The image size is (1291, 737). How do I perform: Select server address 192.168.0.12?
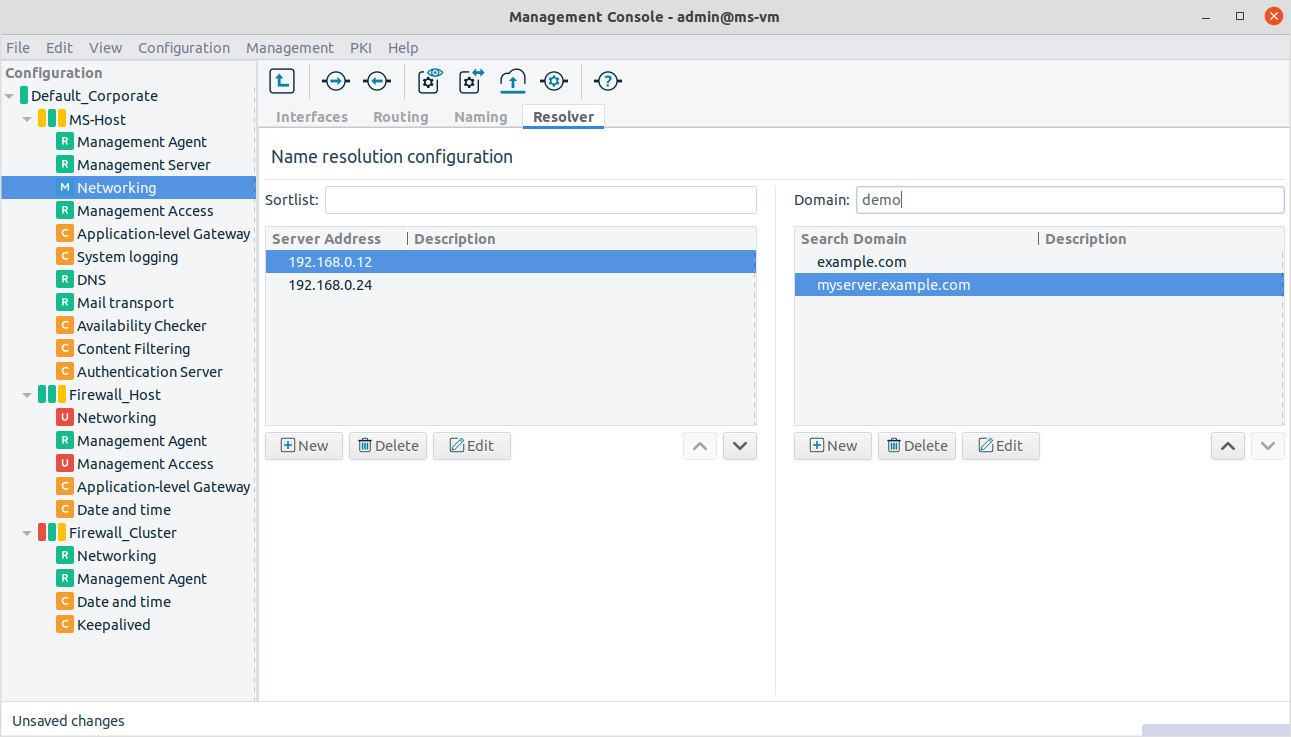point(510,262)
